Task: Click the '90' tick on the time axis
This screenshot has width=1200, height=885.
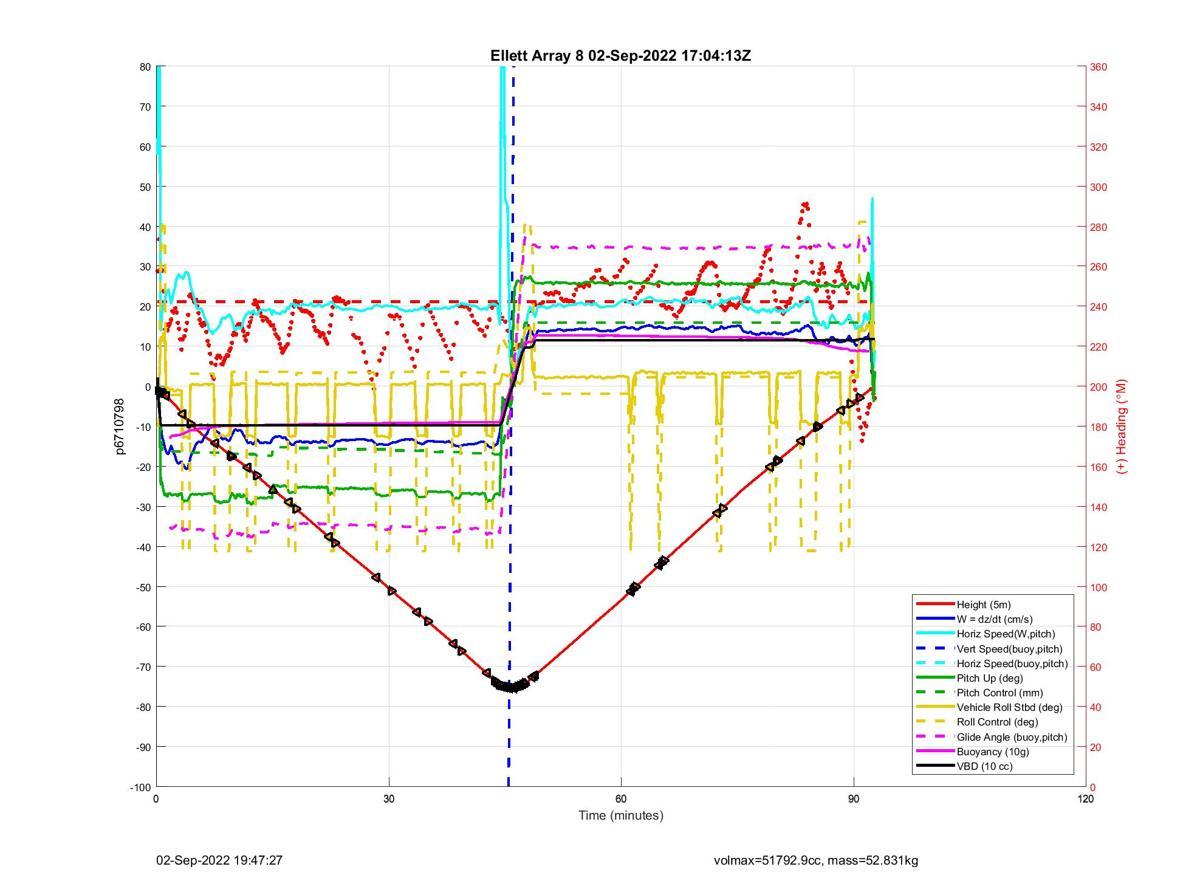Action: [x=854, y=799]
